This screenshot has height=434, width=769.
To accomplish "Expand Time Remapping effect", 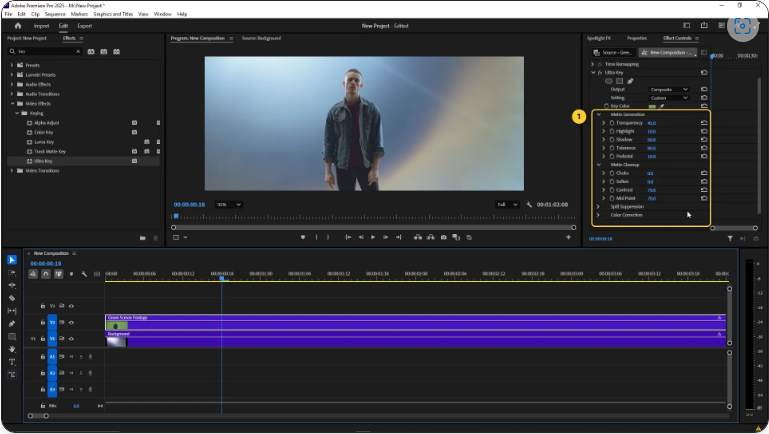I will tap(592, 64).
